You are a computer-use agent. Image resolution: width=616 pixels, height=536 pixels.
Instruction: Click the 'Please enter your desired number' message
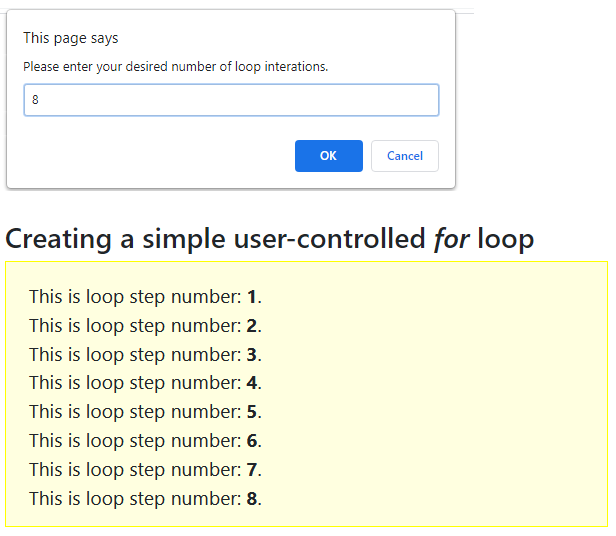(x=176, y=67)
